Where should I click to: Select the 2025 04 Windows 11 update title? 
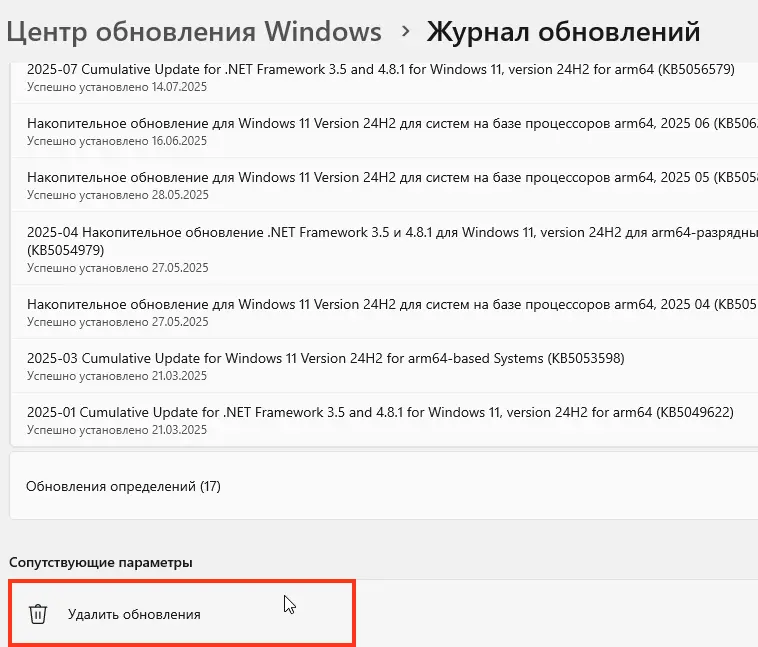tap(390, 304)
